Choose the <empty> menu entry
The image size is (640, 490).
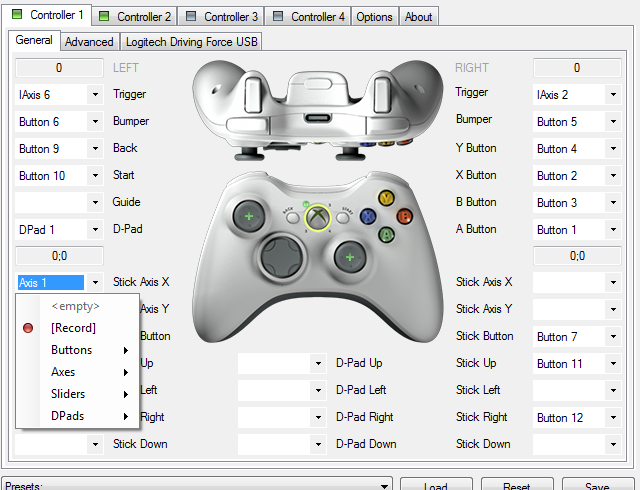click(x=78, y=306)
